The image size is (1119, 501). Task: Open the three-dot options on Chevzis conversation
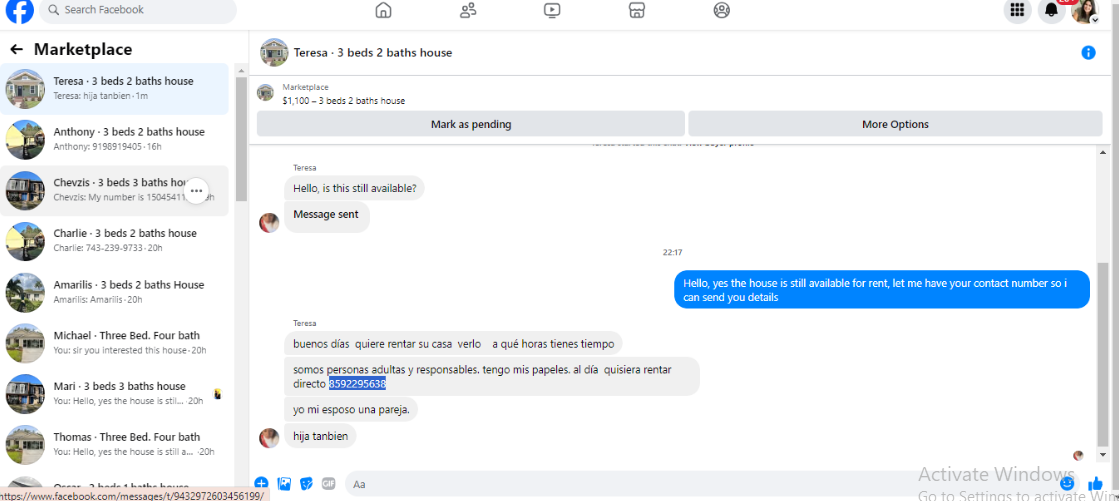coord(196,191)
